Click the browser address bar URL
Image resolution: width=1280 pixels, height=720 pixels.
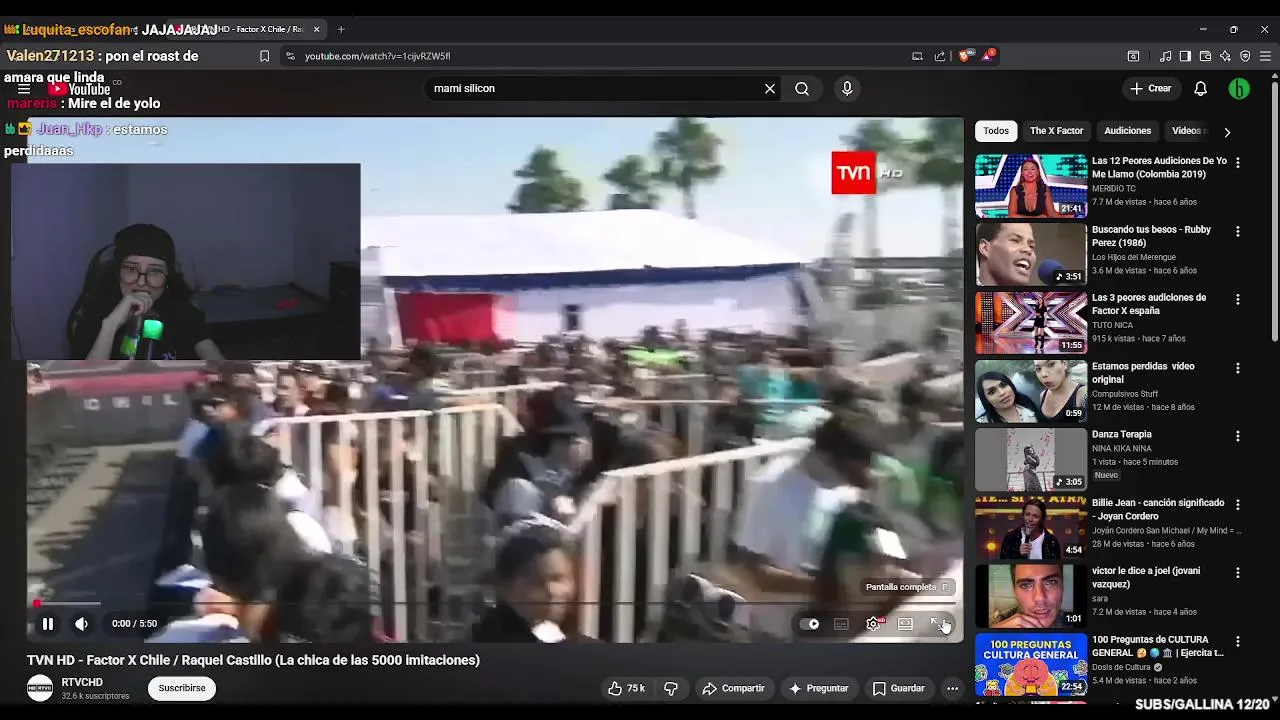pyautogui.click(x=377, y=56)
